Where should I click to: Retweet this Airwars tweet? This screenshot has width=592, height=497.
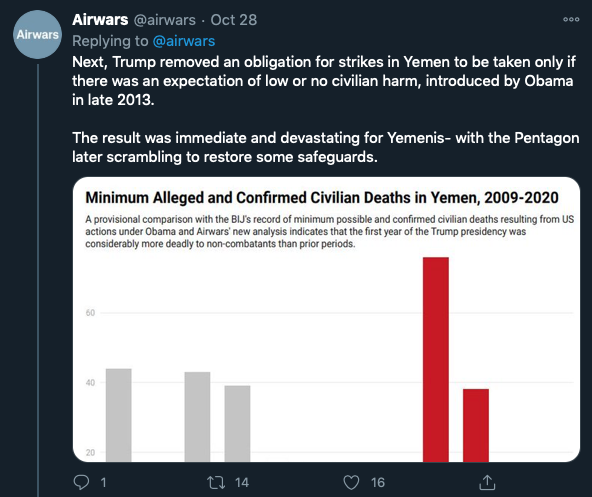tap(216, 483)
